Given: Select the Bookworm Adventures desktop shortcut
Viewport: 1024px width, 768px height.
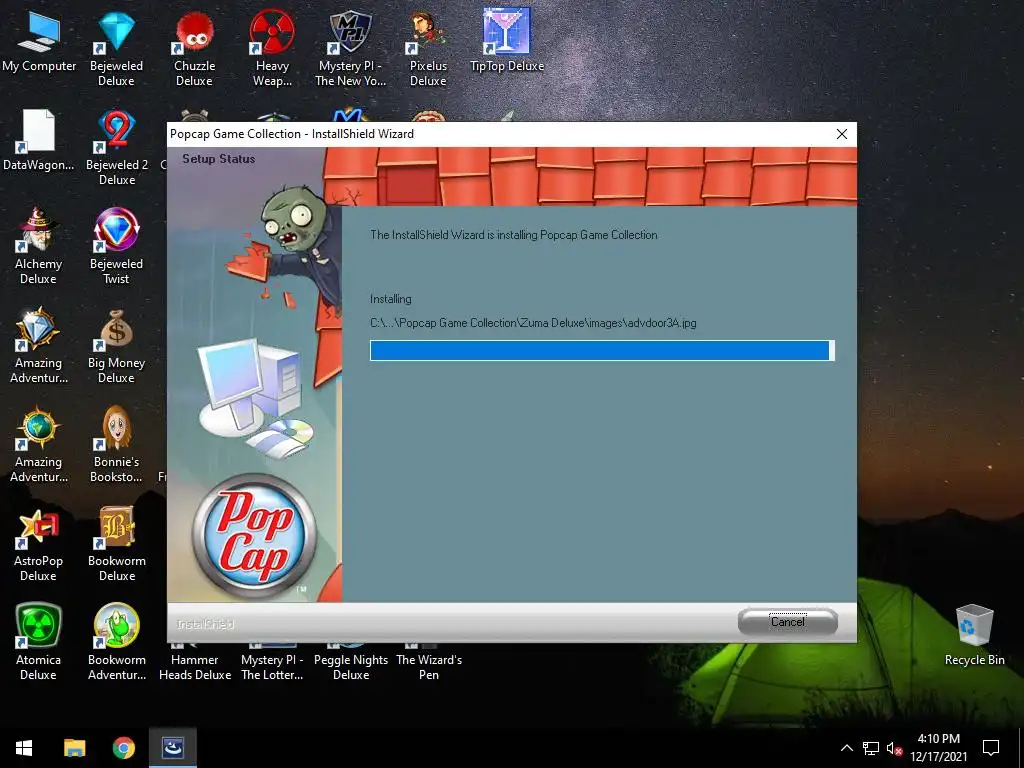Looking at the screenshot, I should pyautogui.click(x=117, y=643).
